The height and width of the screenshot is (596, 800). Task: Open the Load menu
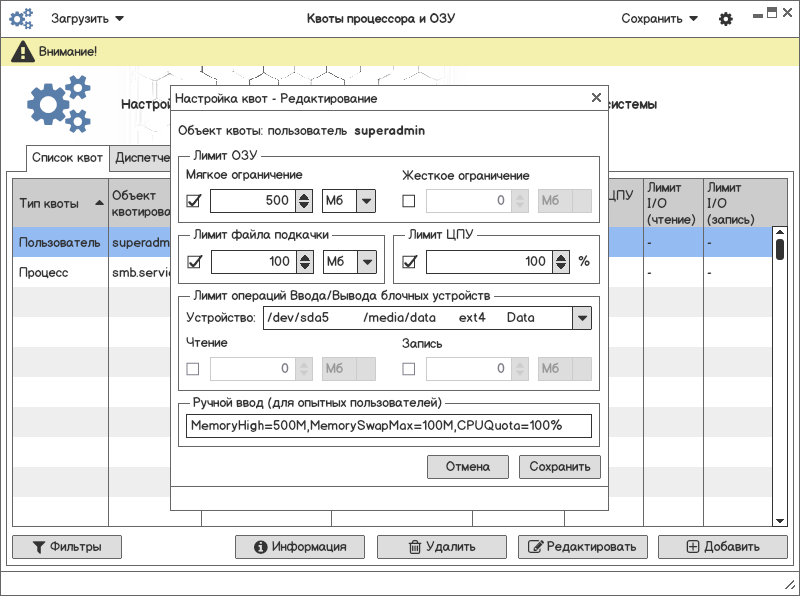coord(88,18)
